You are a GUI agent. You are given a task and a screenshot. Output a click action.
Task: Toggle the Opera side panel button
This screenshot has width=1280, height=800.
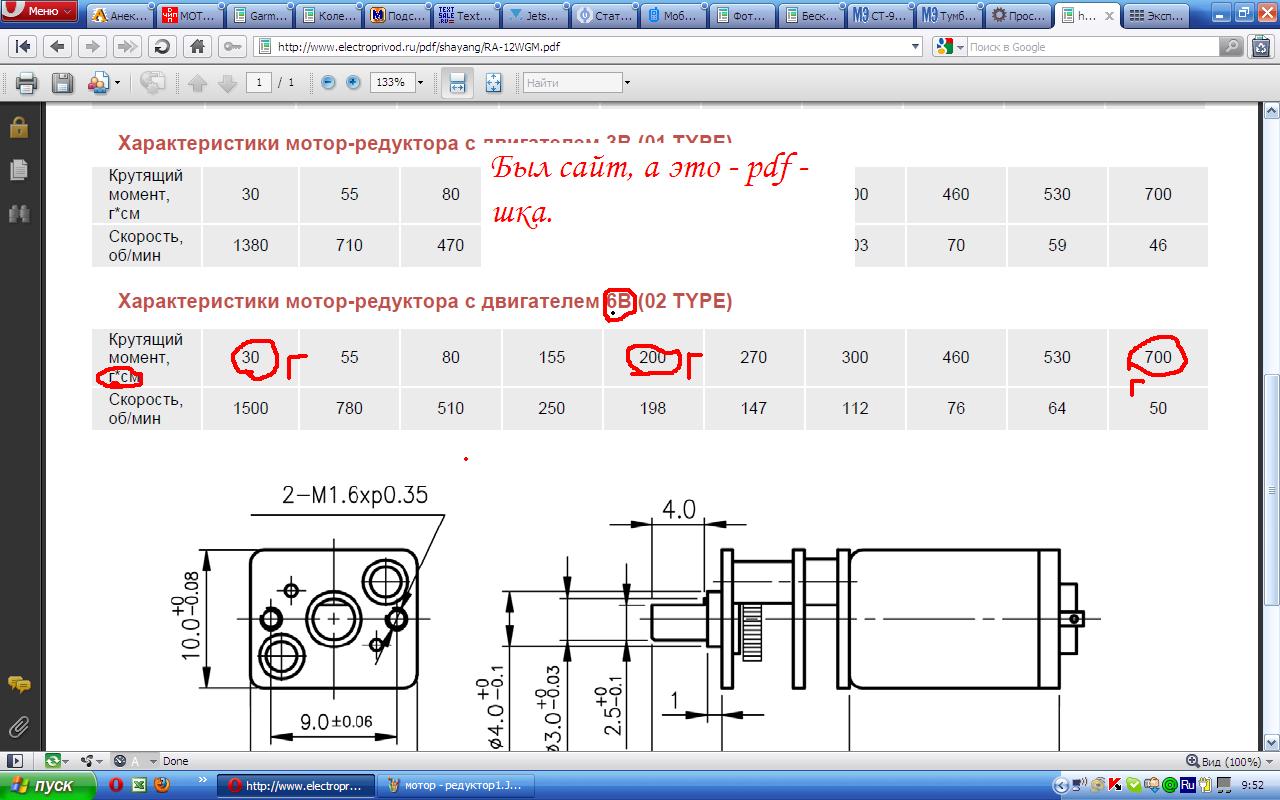15,761
